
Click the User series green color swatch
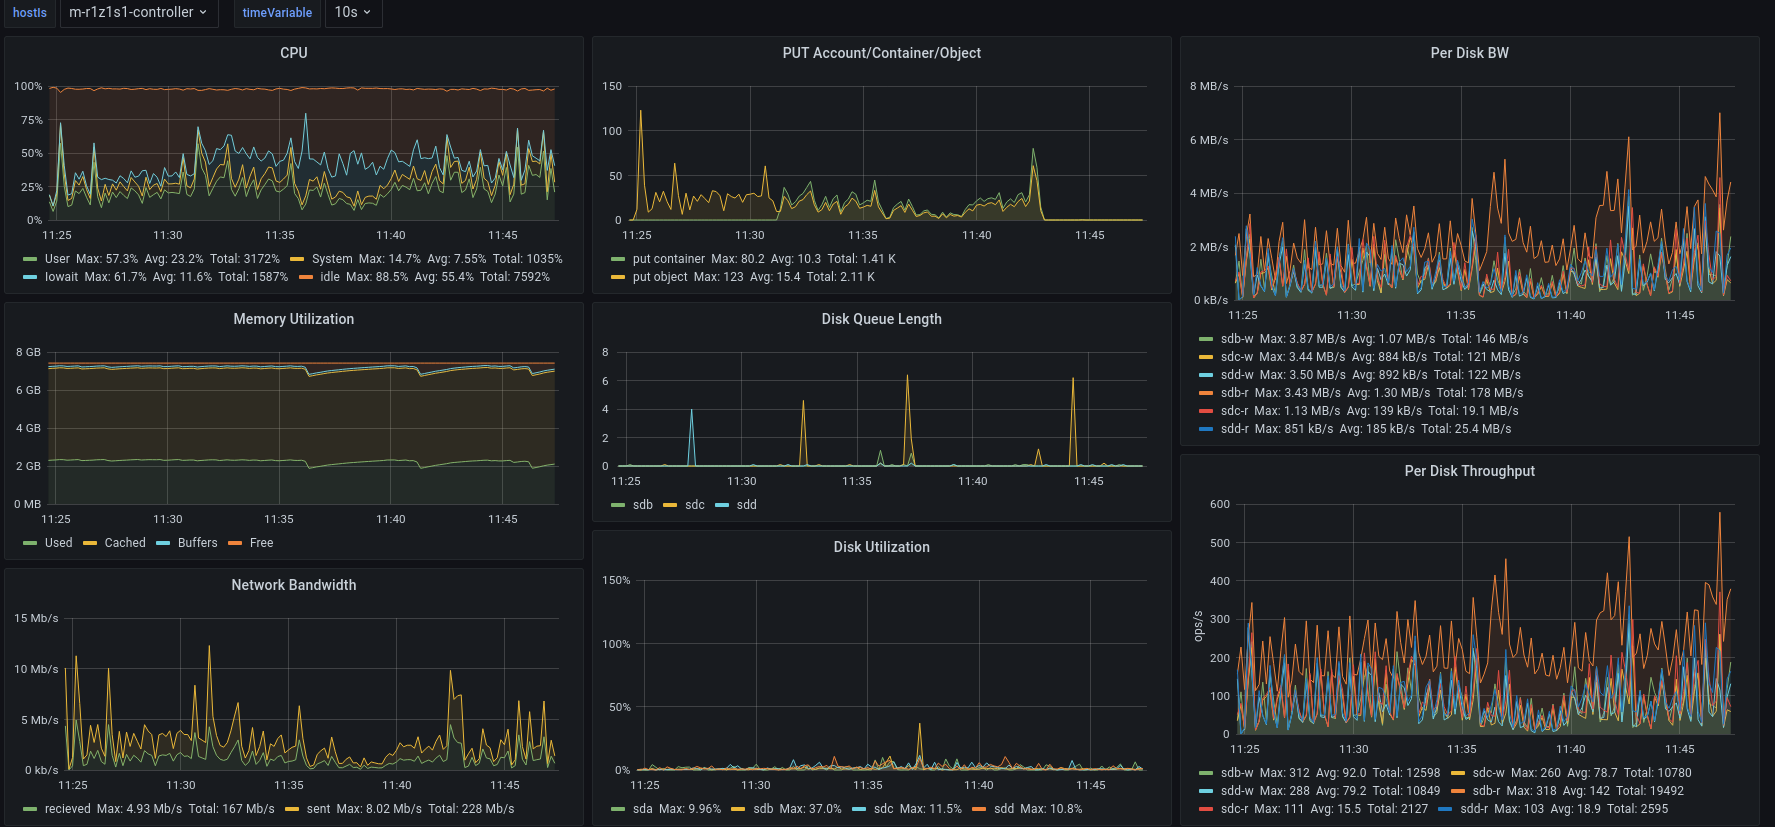[x=30, y=259]
